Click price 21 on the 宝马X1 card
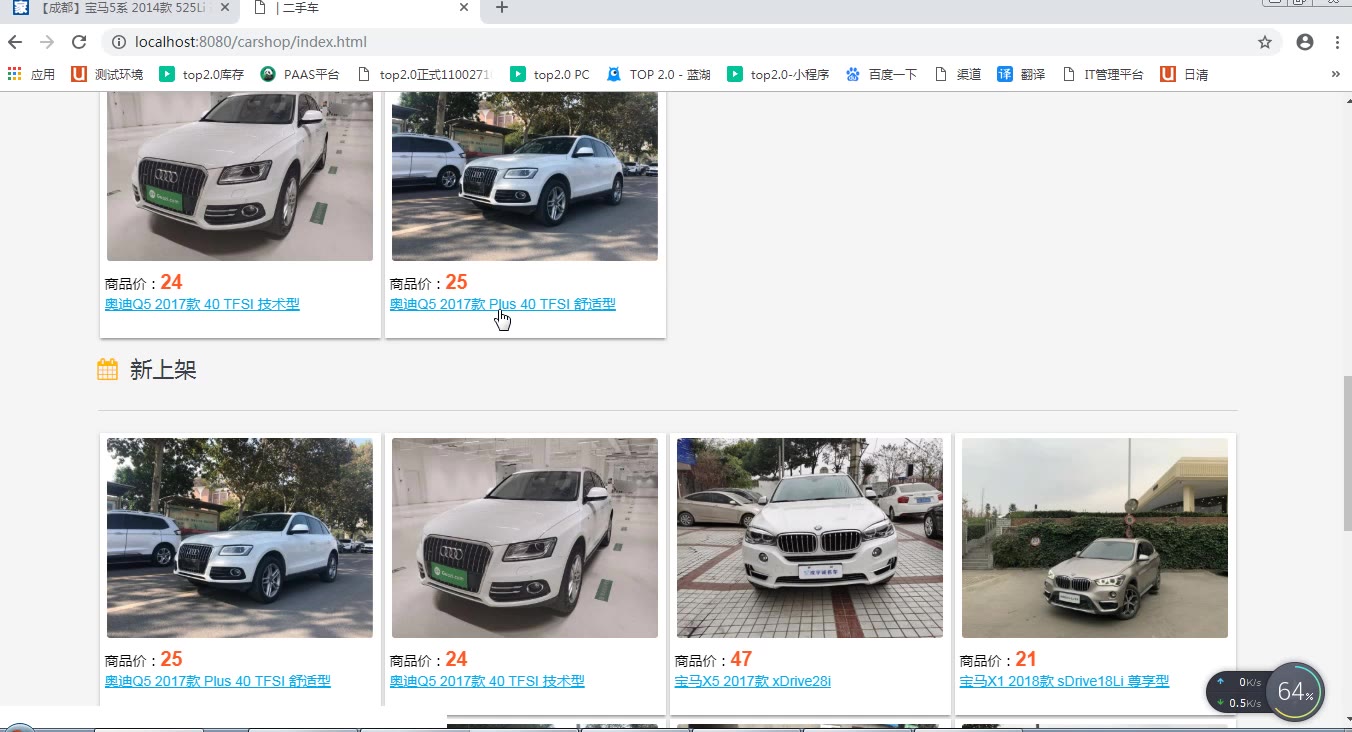1352x732 pixels. [1026, 659]
